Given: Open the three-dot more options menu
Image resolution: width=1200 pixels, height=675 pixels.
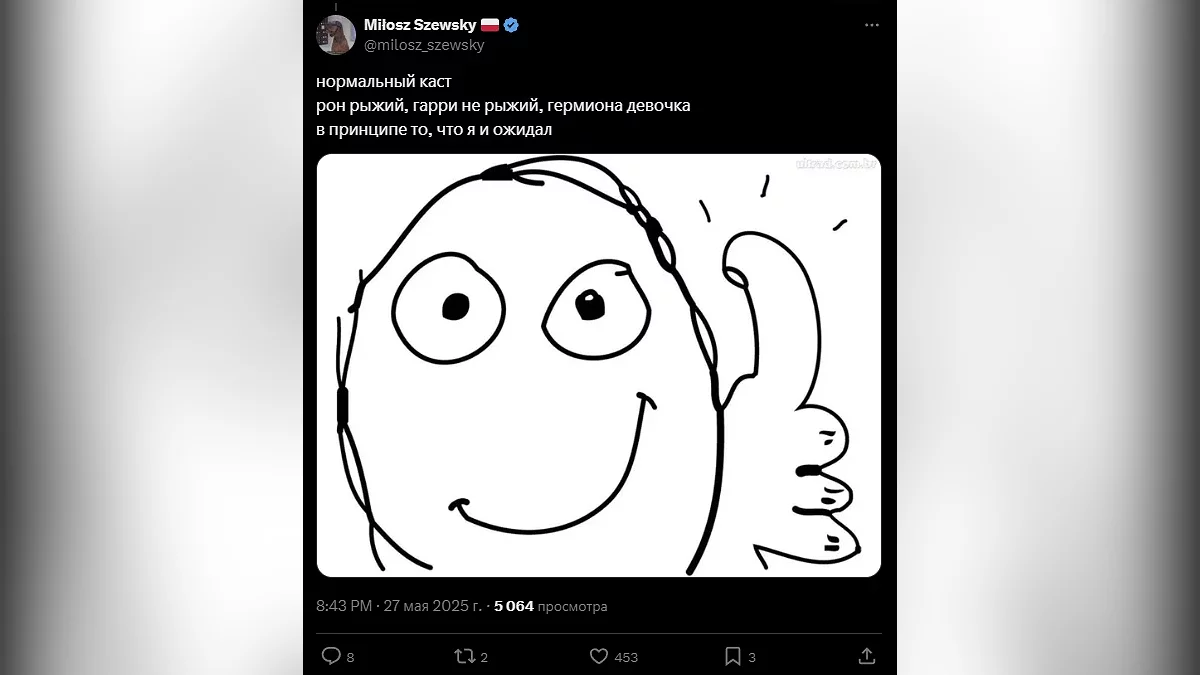Looking at the screenshot, I should (872, 25).
